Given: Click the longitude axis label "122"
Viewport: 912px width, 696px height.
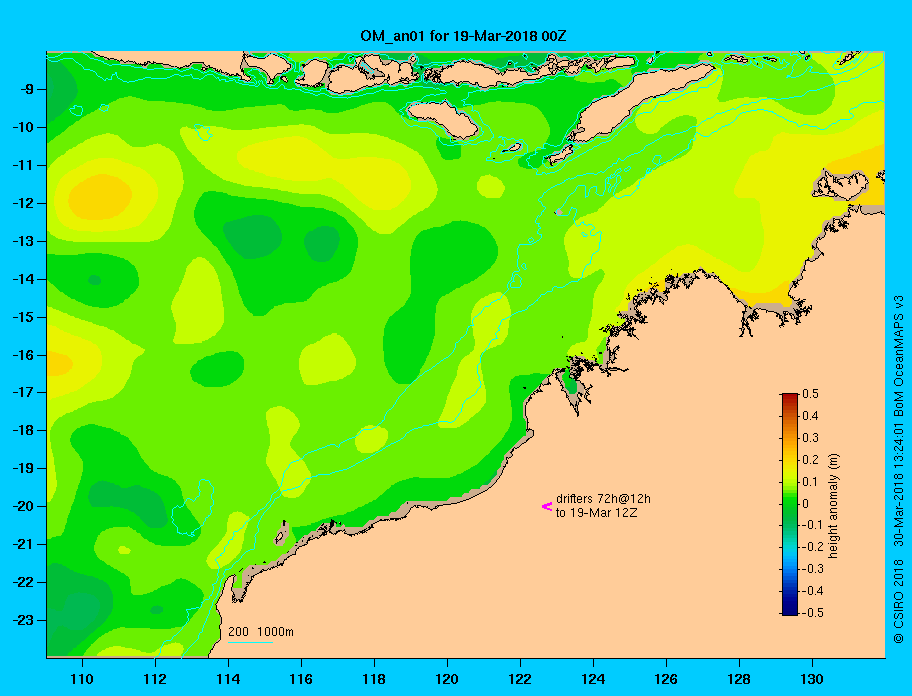Looking at the screenshot, I should (x=520, y=679).
